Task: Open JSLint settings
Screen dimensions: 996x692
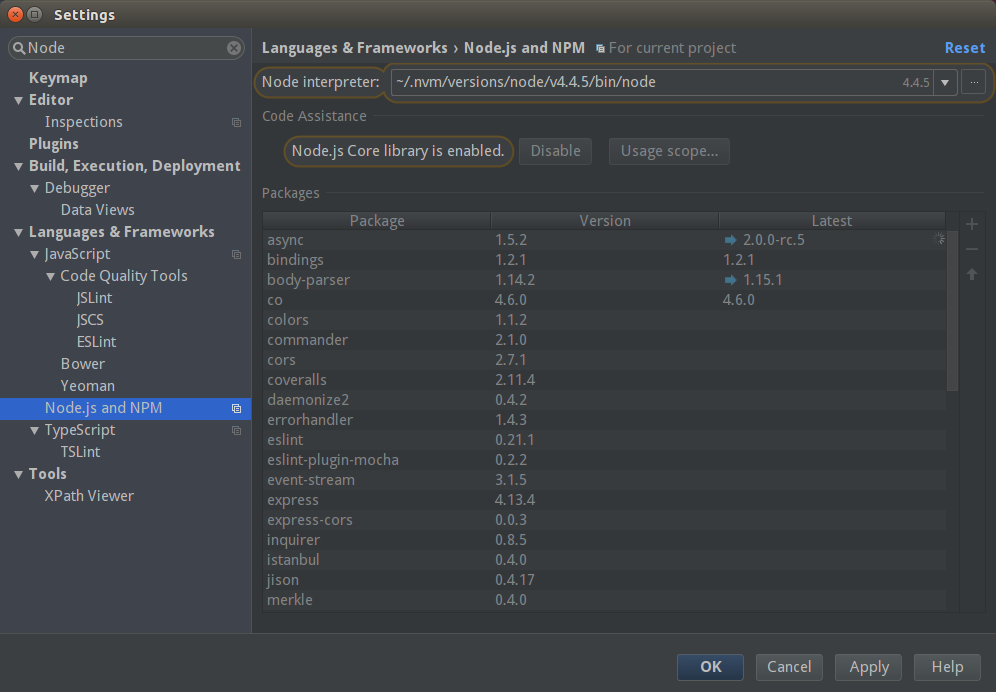Action: point(95,298)
